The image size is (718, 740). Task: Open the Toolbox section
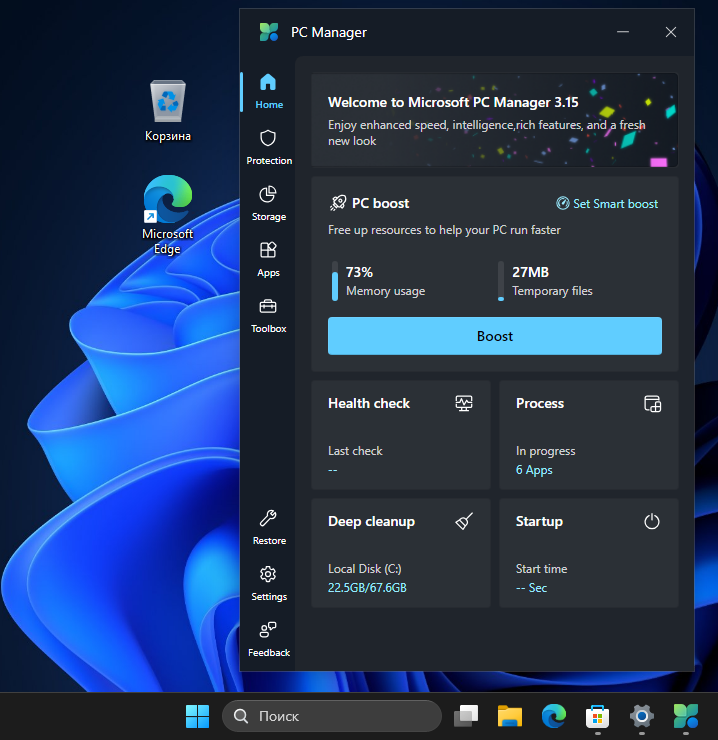(269, 315)
